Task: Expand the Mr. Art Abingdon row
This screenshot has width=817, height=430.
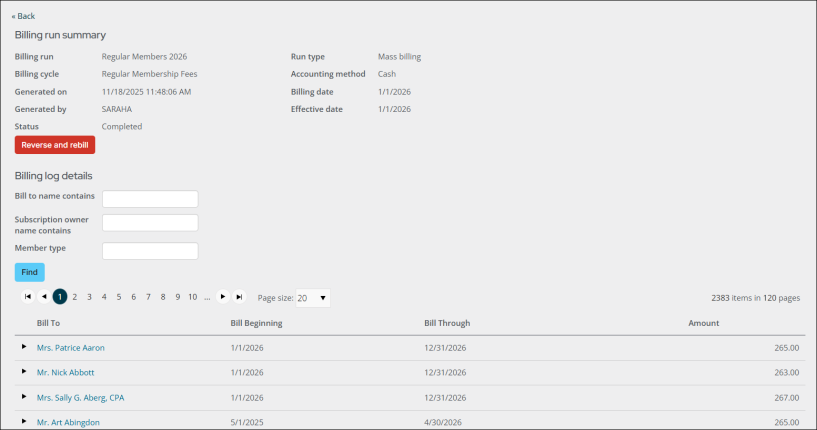Action: (24, 422)
